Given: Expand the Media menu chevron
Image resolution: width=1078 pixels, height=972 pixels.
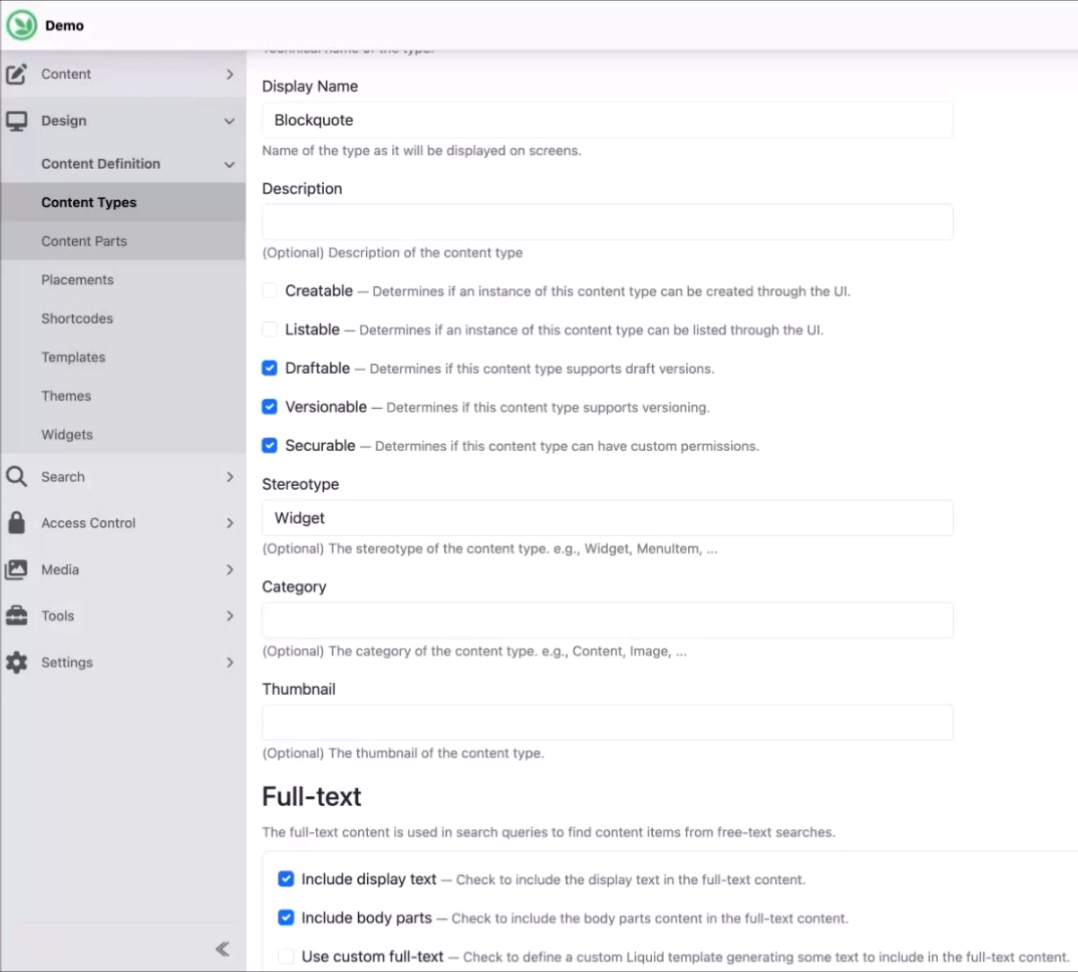Looking at the screenshot, I should click(x=230, y=569).
